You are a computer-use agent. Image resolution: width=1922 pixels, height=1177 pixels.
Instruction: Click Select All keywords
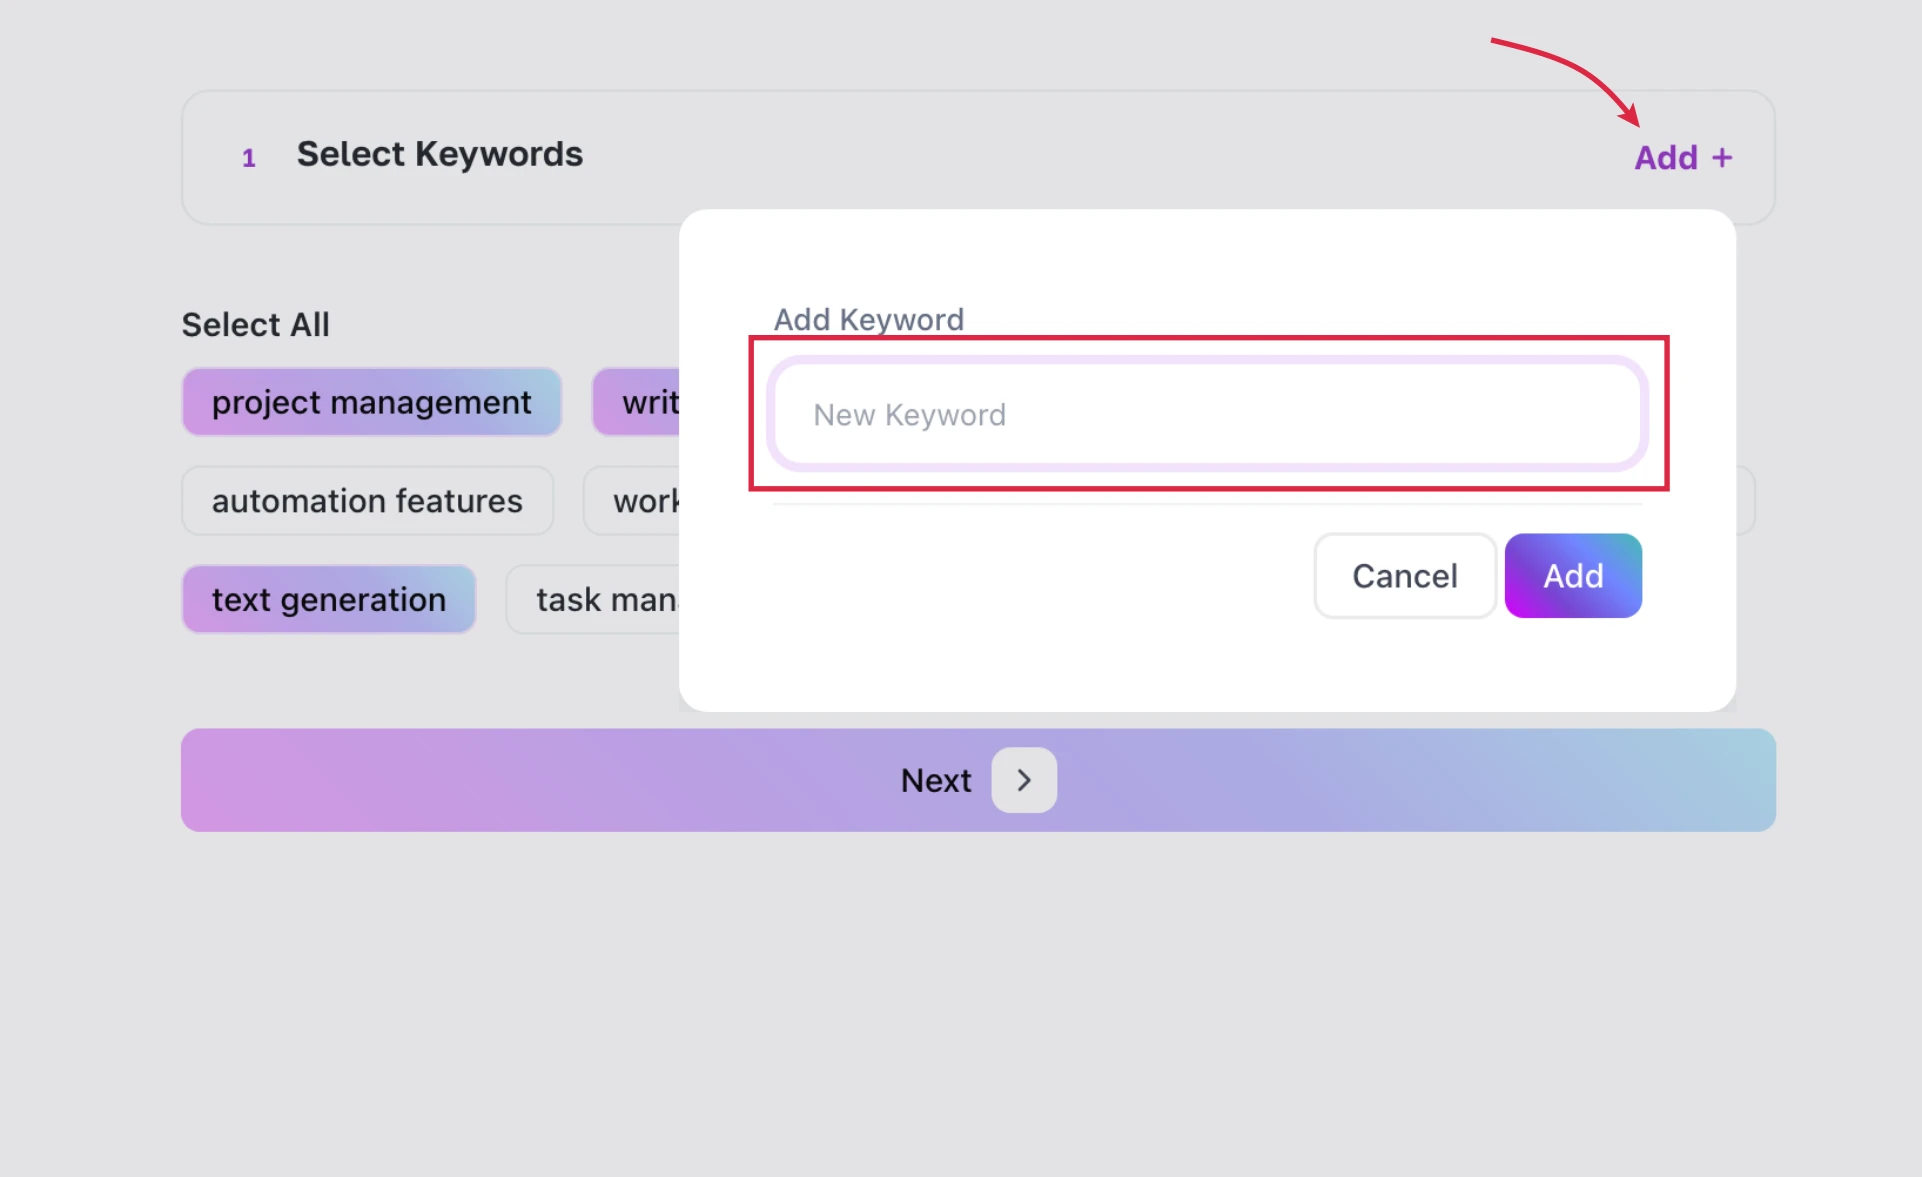[255, 325]
